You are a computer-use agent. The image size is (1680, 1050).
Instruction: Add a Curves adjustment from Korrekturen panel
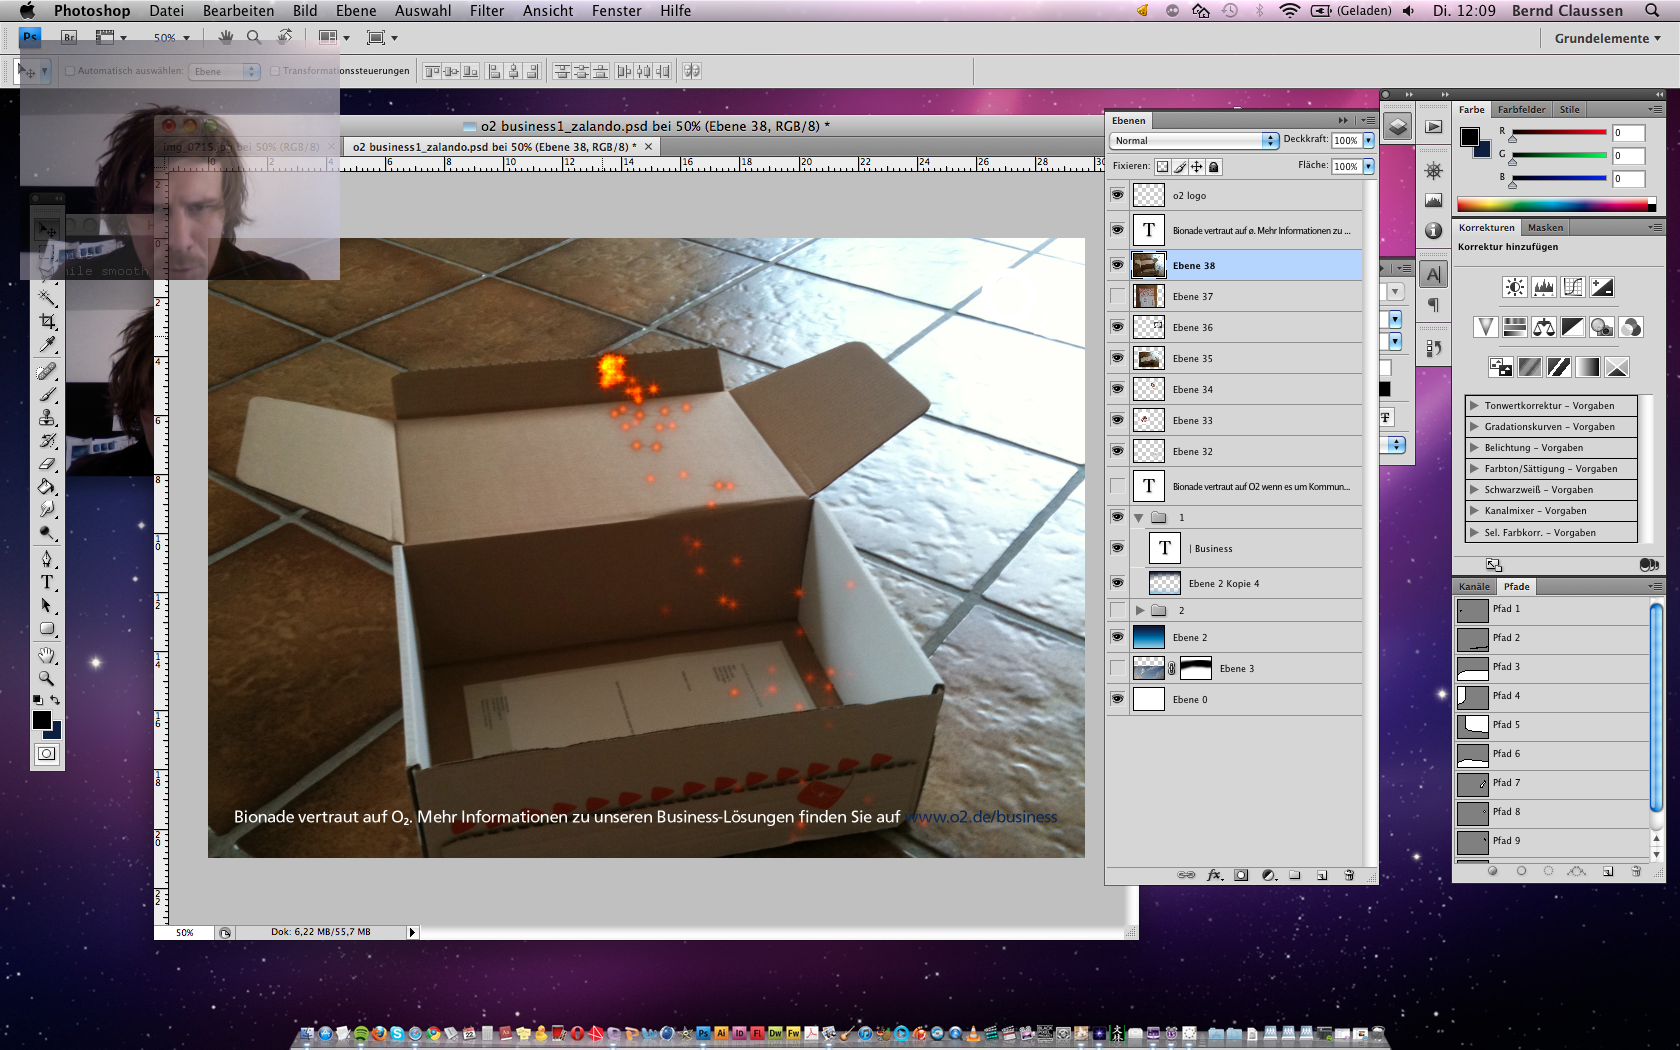[x=1573, y=288]
